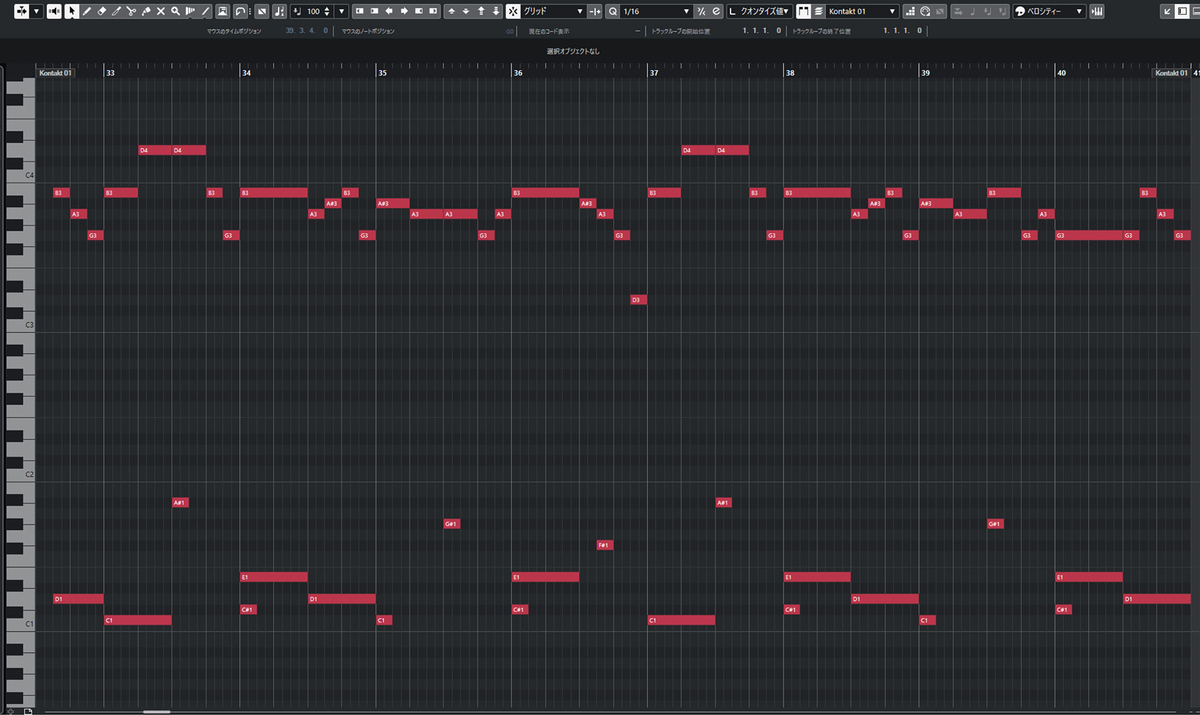Toggle Acoustic Feedback speaker
The height and width of the screenshot is (715, 1200).
54,11
